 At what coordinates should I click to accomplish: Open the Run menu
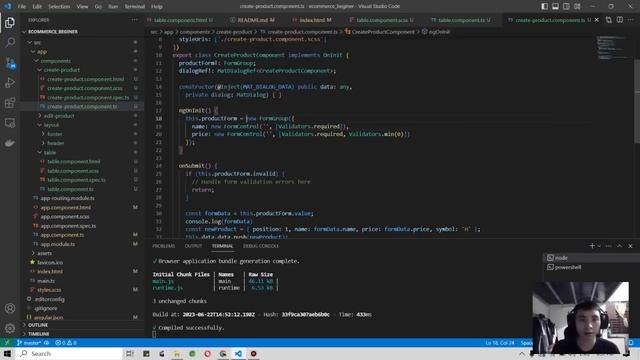point(113,7)
